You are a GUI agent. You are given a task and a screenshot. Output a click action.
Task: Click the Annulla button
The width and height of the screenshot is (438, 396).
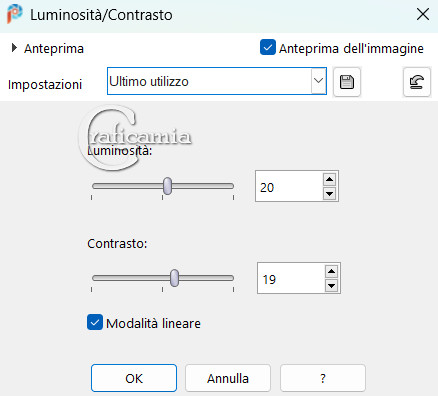228,378
